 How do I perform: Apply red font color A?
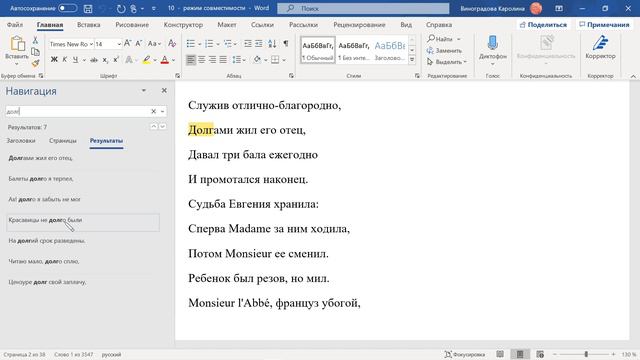click(x=164, y=60)
